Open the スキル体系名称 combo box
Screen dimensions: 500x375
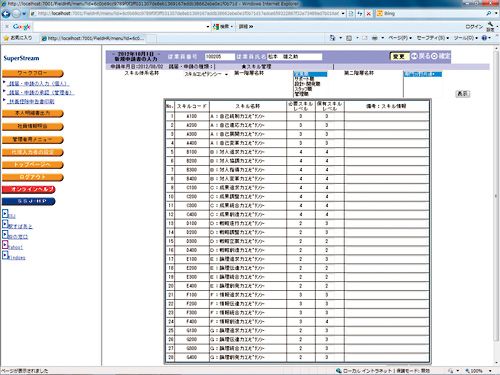click(206, 74)
